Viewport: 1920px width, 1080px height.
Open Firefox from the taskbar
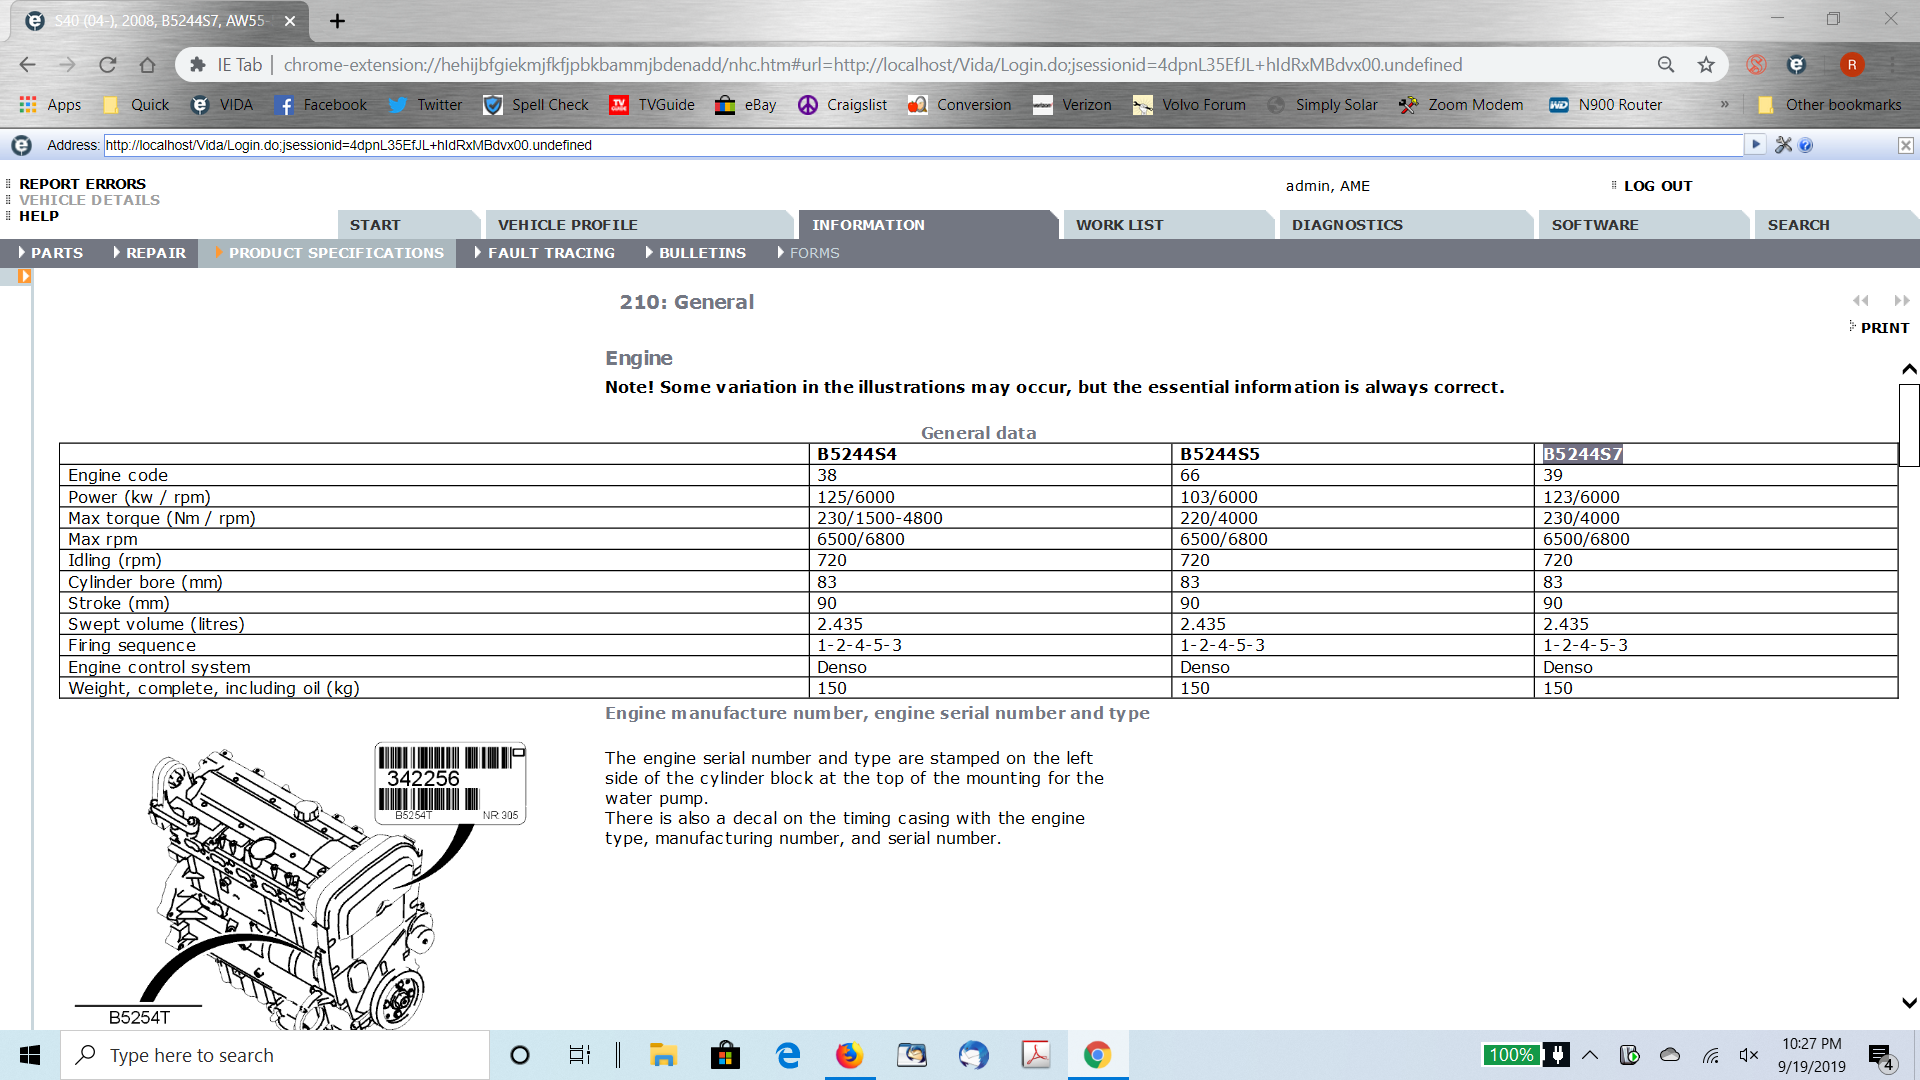(849, 1055)
